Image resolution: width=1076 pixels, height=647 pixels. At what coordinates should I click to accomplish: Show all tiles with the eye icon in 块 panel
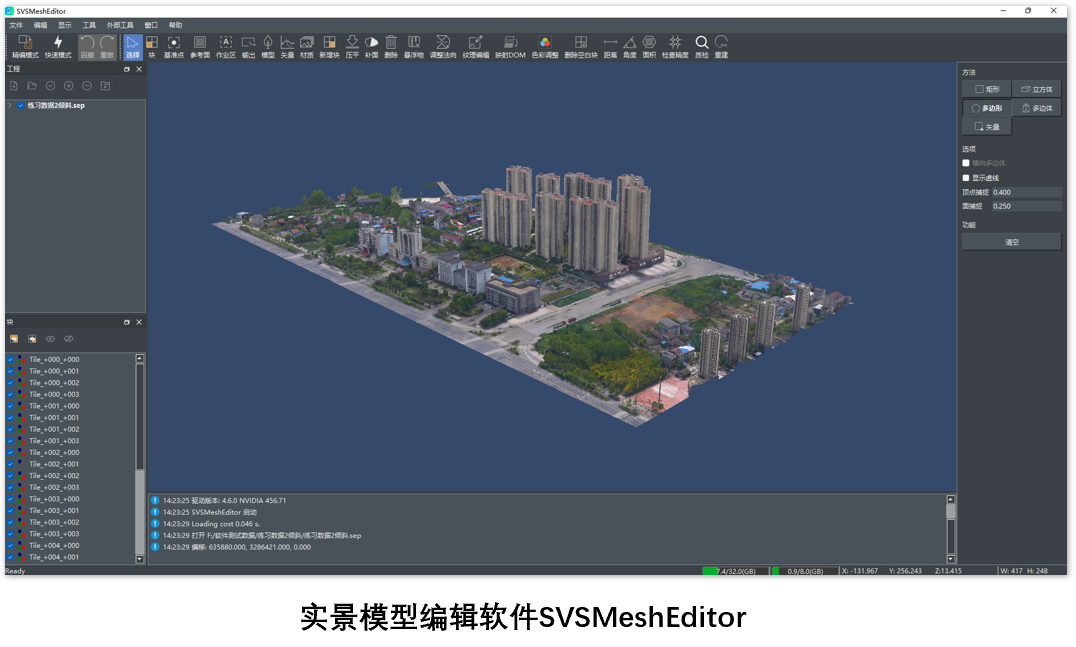51,339
